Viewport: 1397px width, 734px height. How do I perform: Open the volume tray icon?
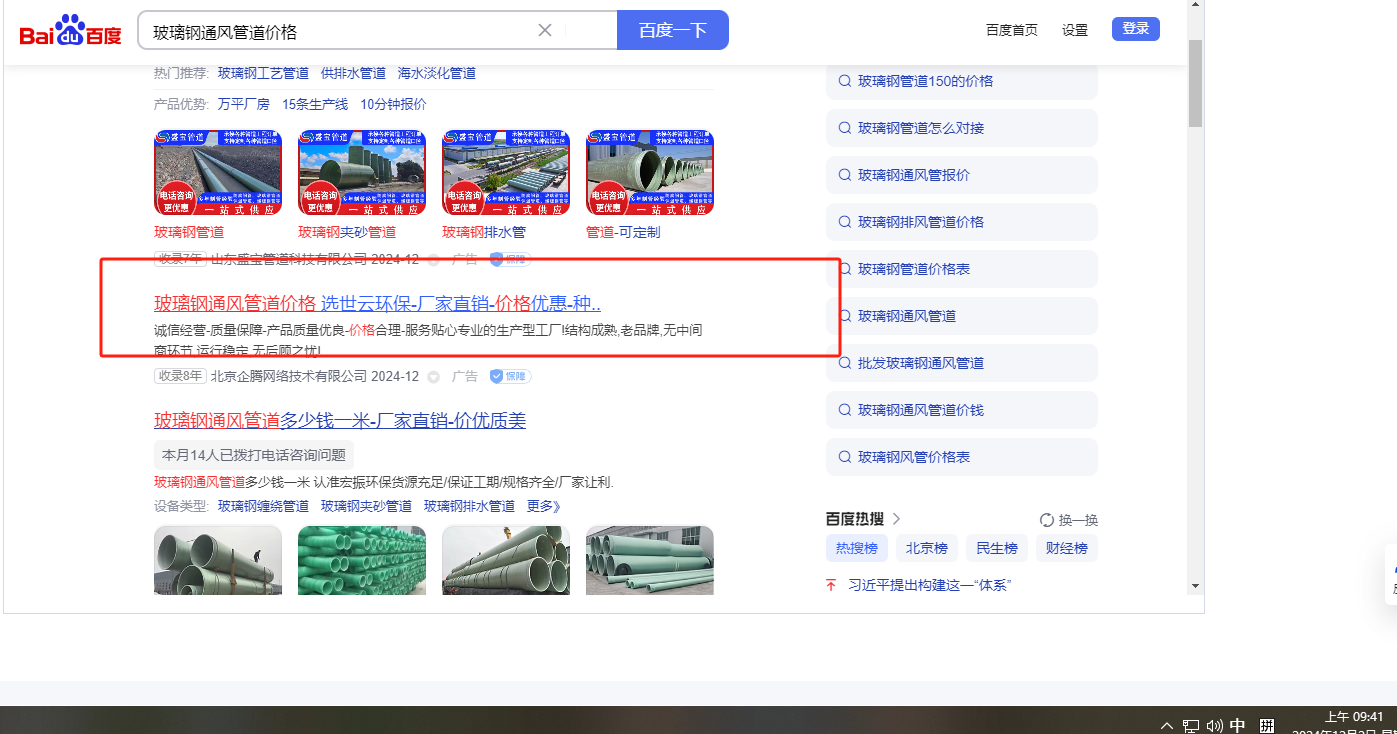pos(1215,726)
